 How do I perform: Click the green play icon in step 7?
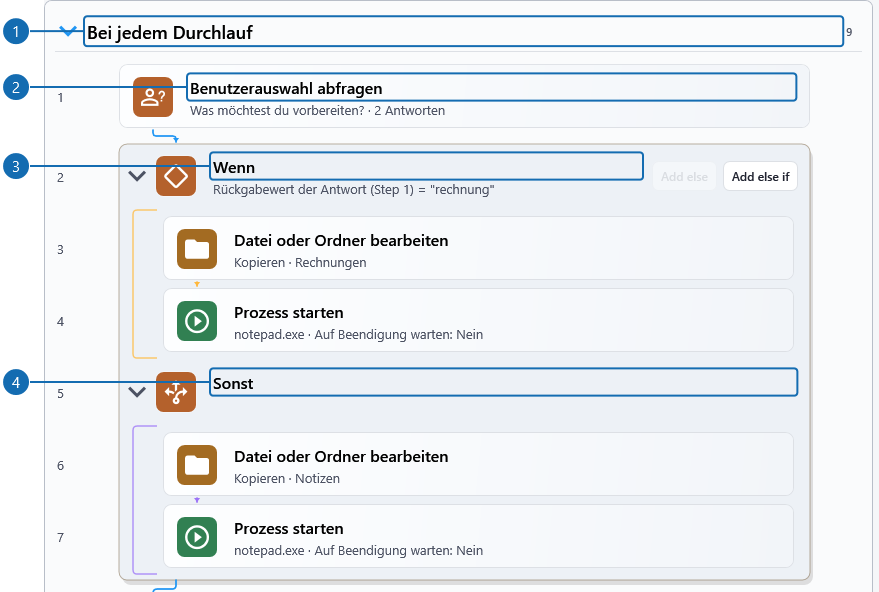pos(197,537)
